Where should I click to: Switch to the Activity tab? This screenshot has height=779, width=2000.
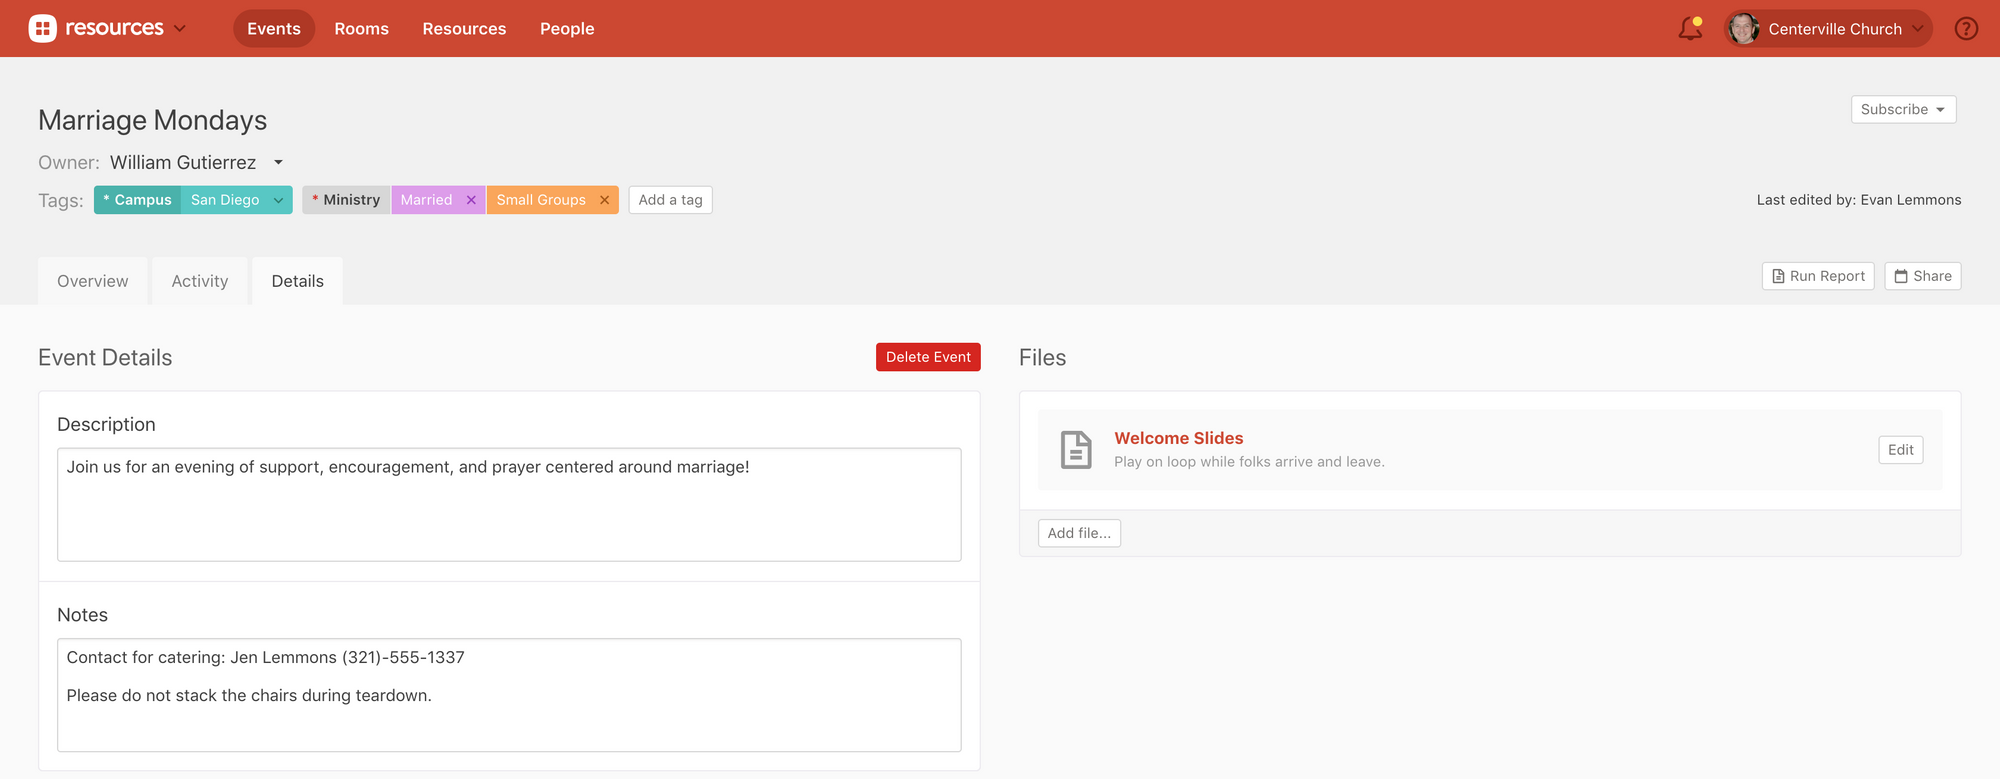(x=200, y=281)
